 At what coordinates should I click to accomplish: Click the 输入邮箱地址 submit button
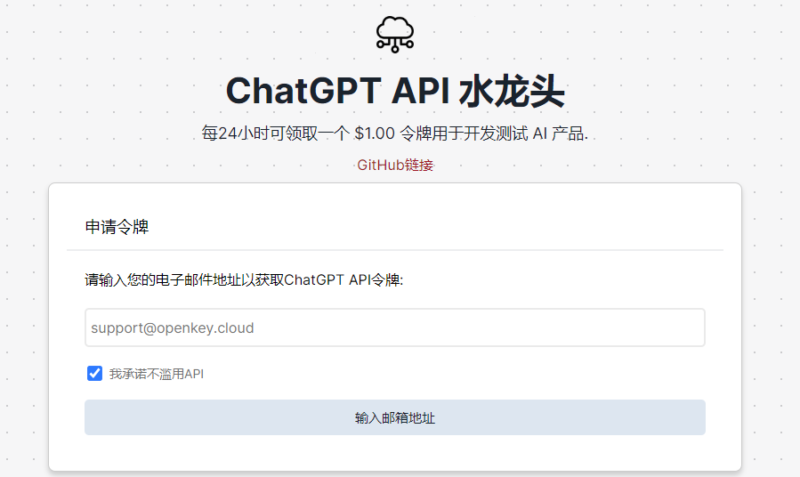pos(395,418)
